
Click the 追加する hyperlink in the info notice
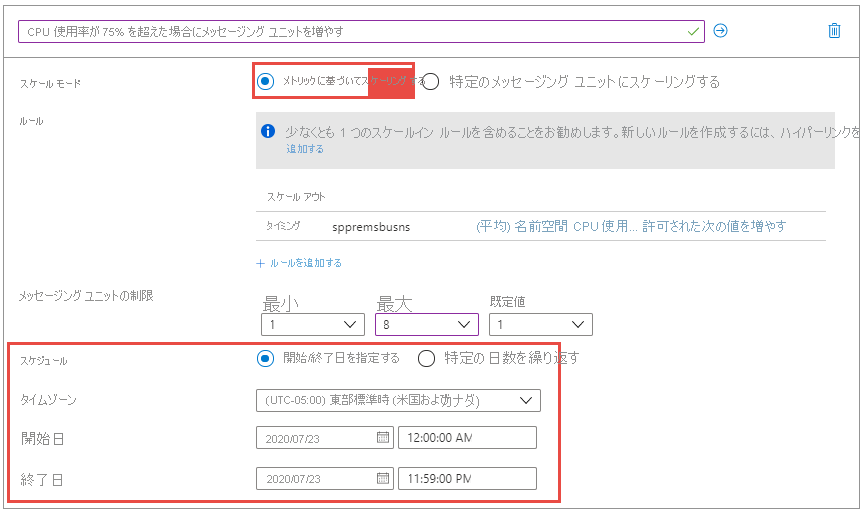[305, 149]
